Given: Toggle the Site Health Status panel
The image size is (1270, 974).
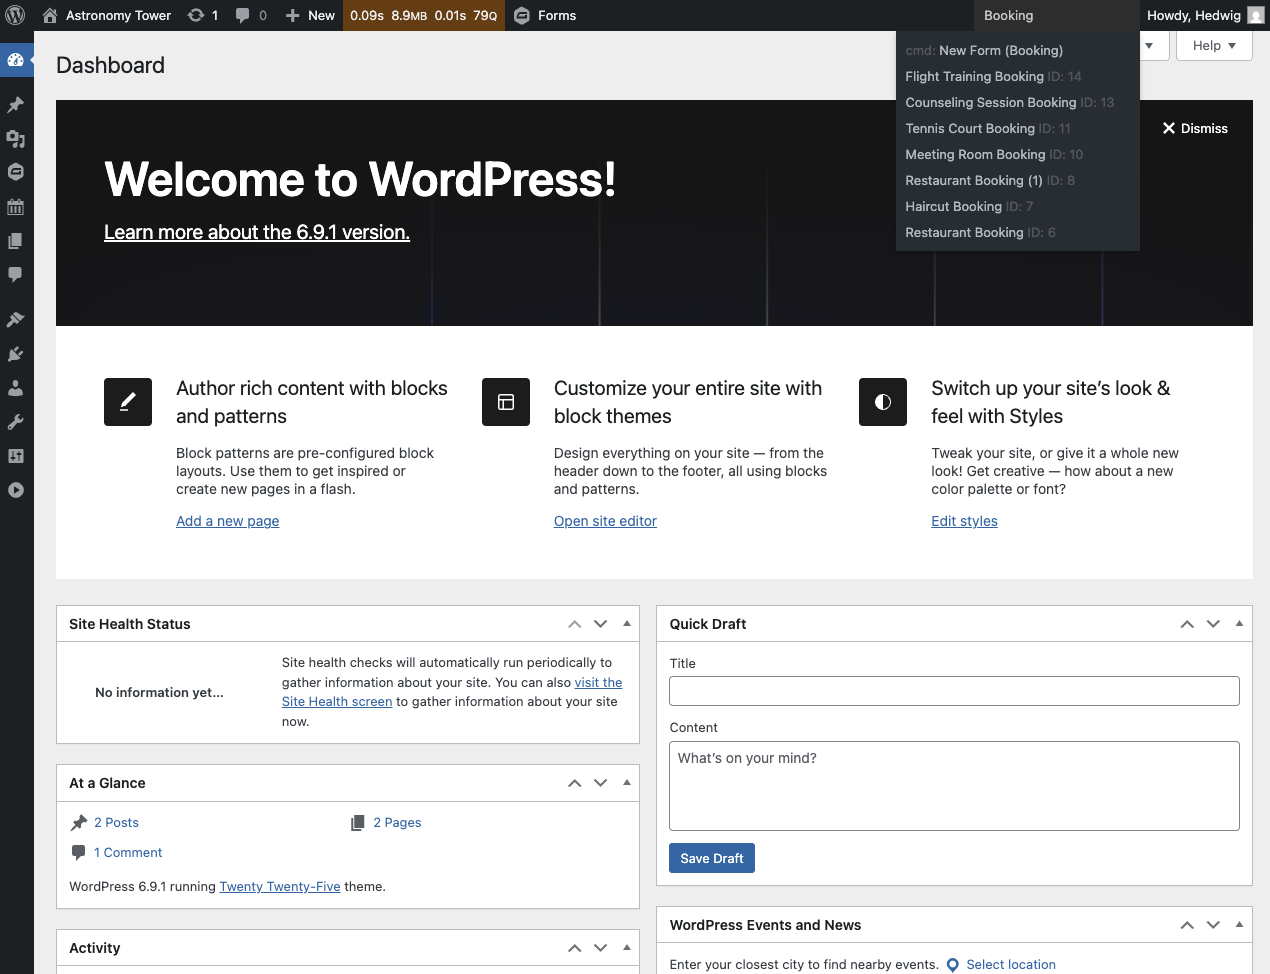Looking at the screenshot, I should coord(627,623).
